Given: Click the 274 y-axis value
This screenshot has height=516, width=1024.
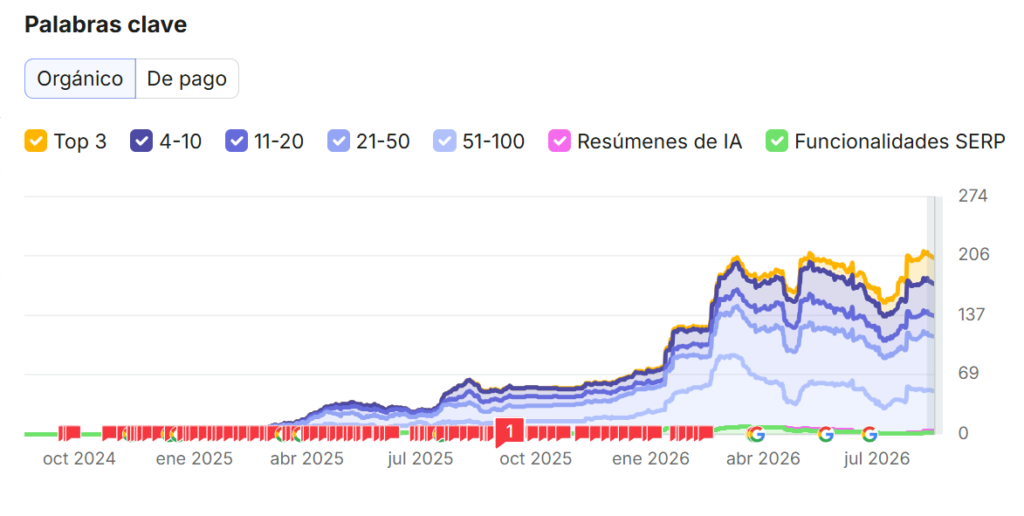Looking at the screenshot, I should tap(973, 196).
